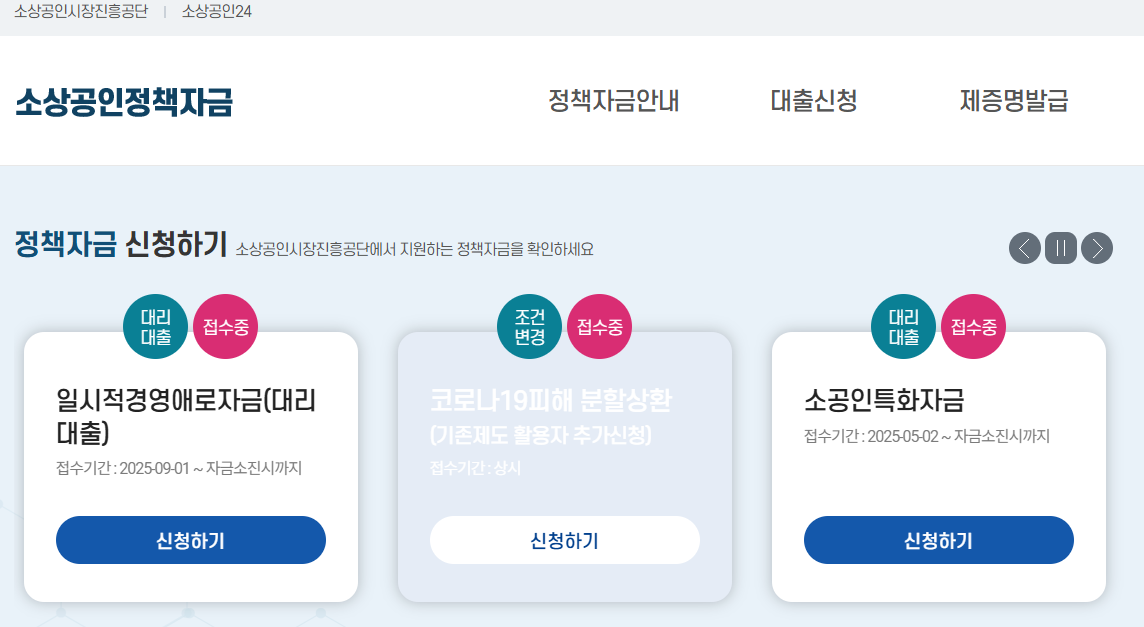
Task: Click the 소상공인정책자금 site logo
Action: (x=124, y=102)
